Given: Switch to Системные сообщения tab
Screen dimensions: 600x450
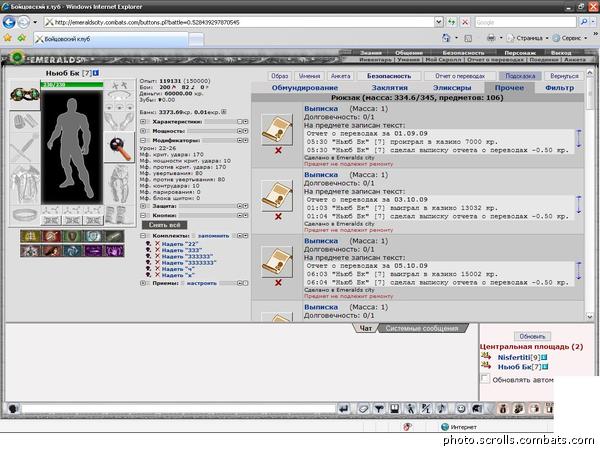Looking at the screenshot, I should 421,328.
